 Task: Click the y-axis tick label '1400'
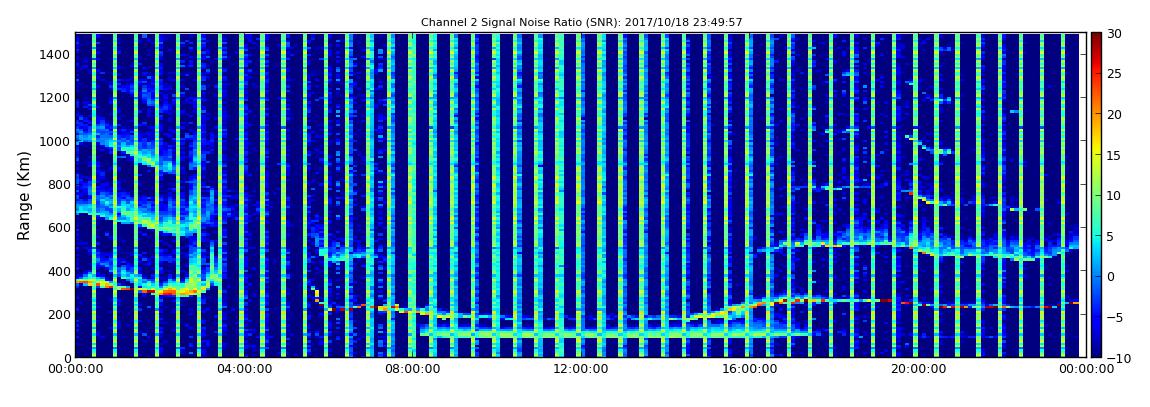click(x=56, y=54)
